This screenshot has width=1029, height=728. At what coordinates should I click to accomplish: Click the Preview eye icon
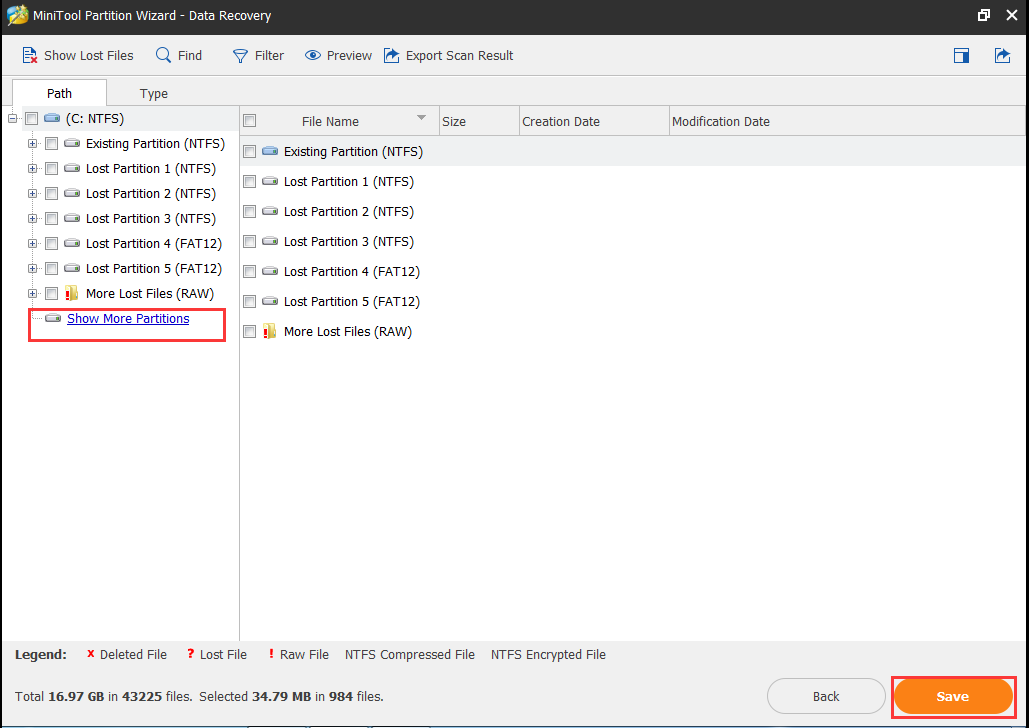[313, 56]
